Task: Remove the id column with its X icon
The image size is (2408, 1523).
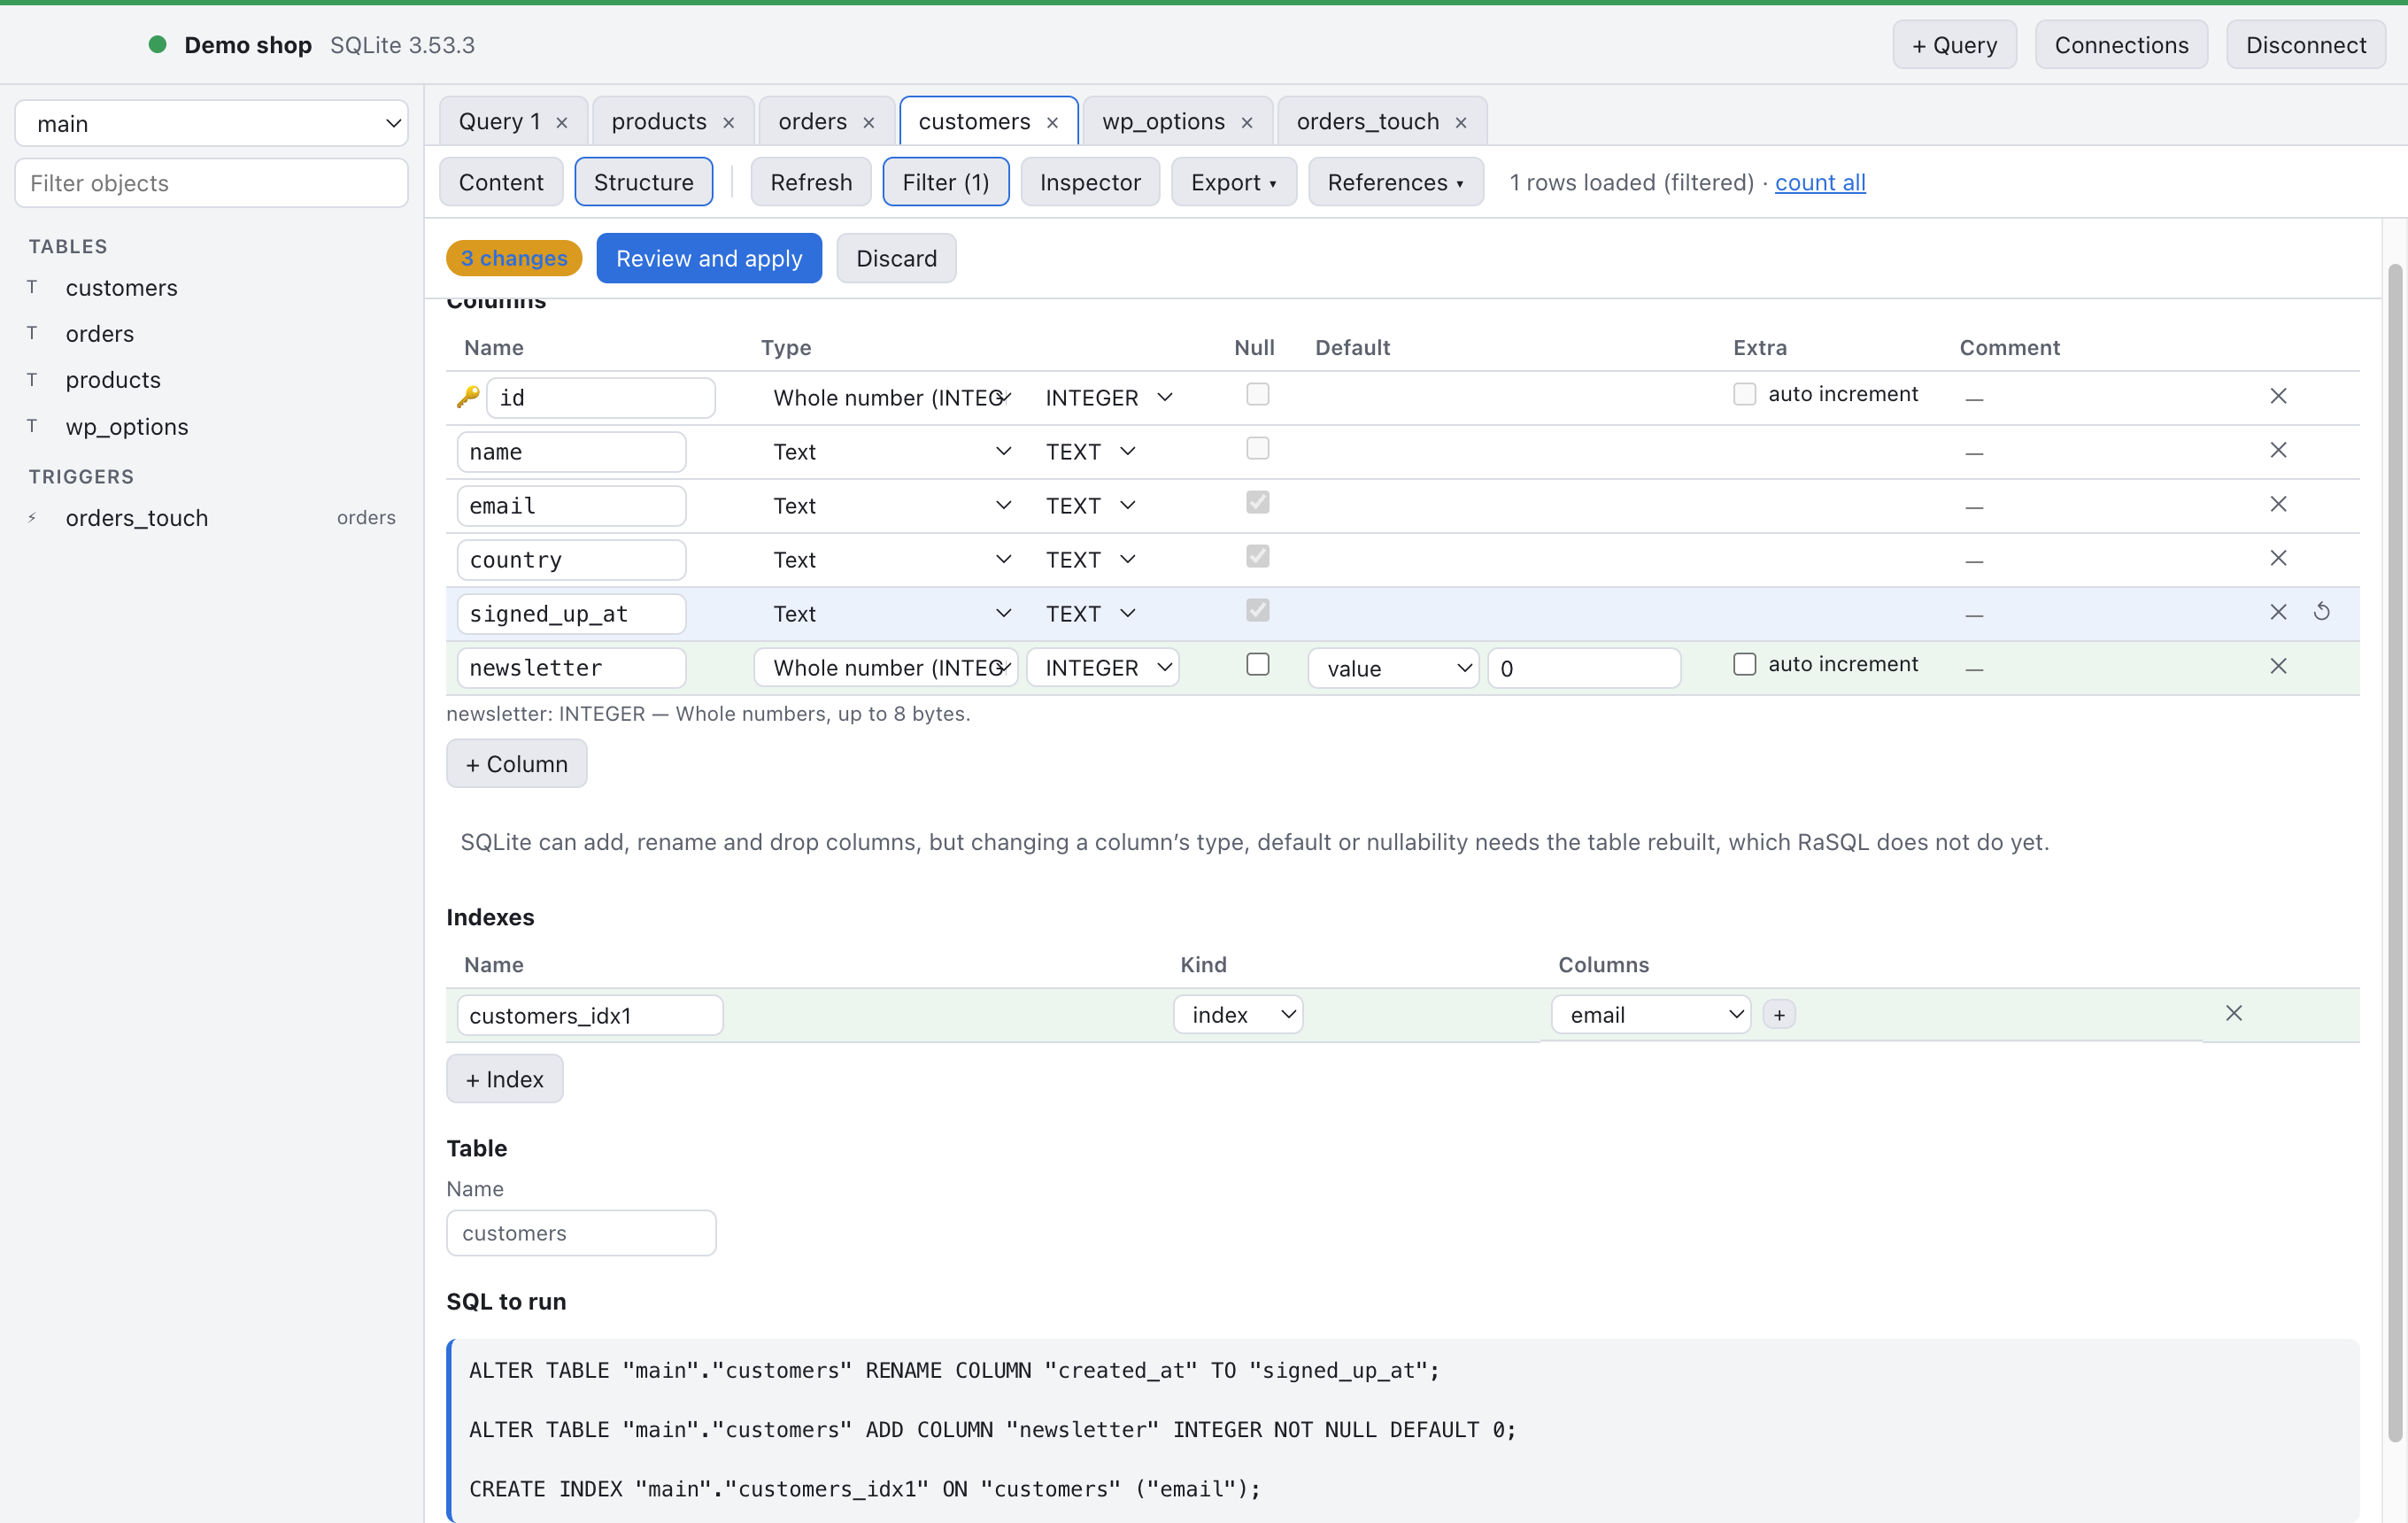Action: (2278, 396)
